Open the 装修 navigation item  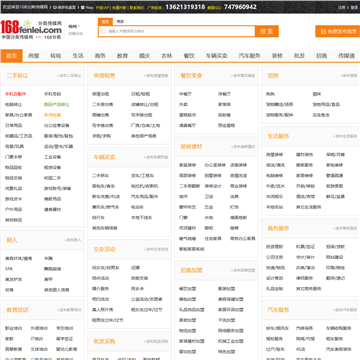pyautogui.click(x=277, y=56)
